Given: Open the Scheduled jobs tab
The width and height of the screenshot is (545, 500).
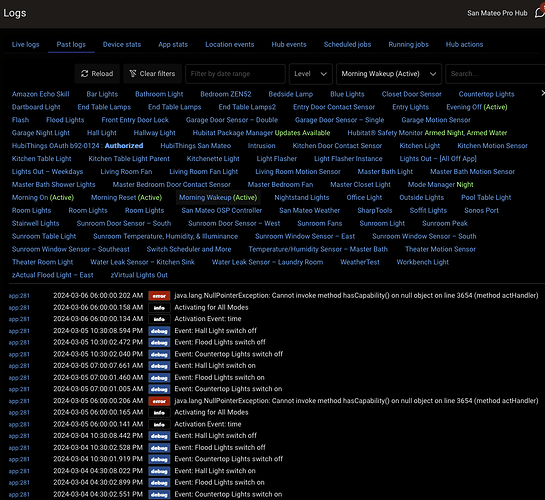Looking at the screenshot, I should [347, 44].
